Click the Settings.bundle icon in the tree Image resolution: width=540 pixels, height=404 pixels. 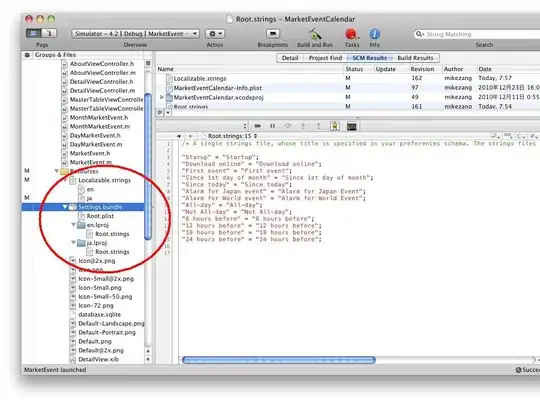(x=73, y=207)
